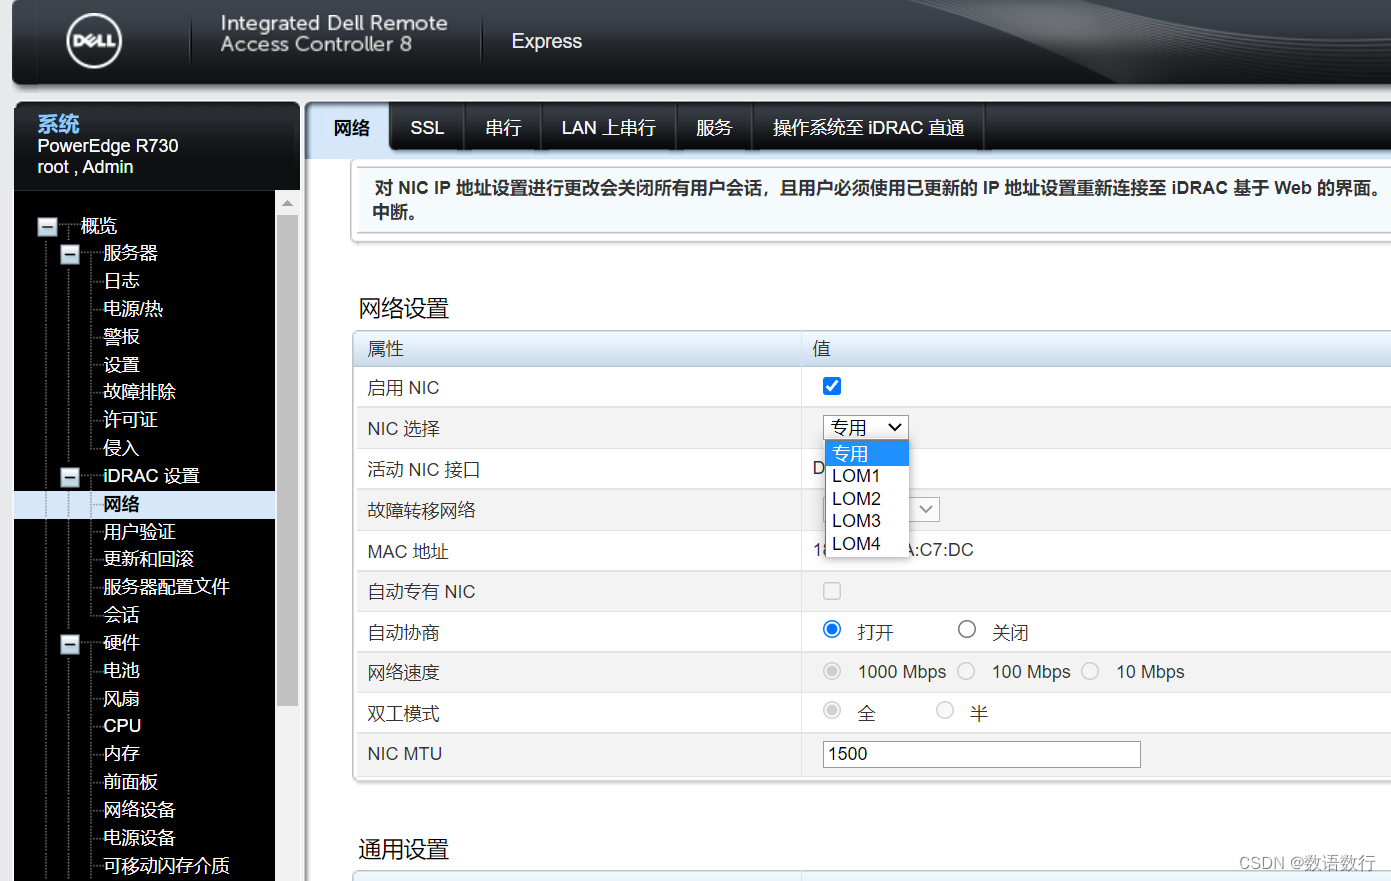
Task: Collapse the iDRAC 设置 branch
Action: (69, 476)
